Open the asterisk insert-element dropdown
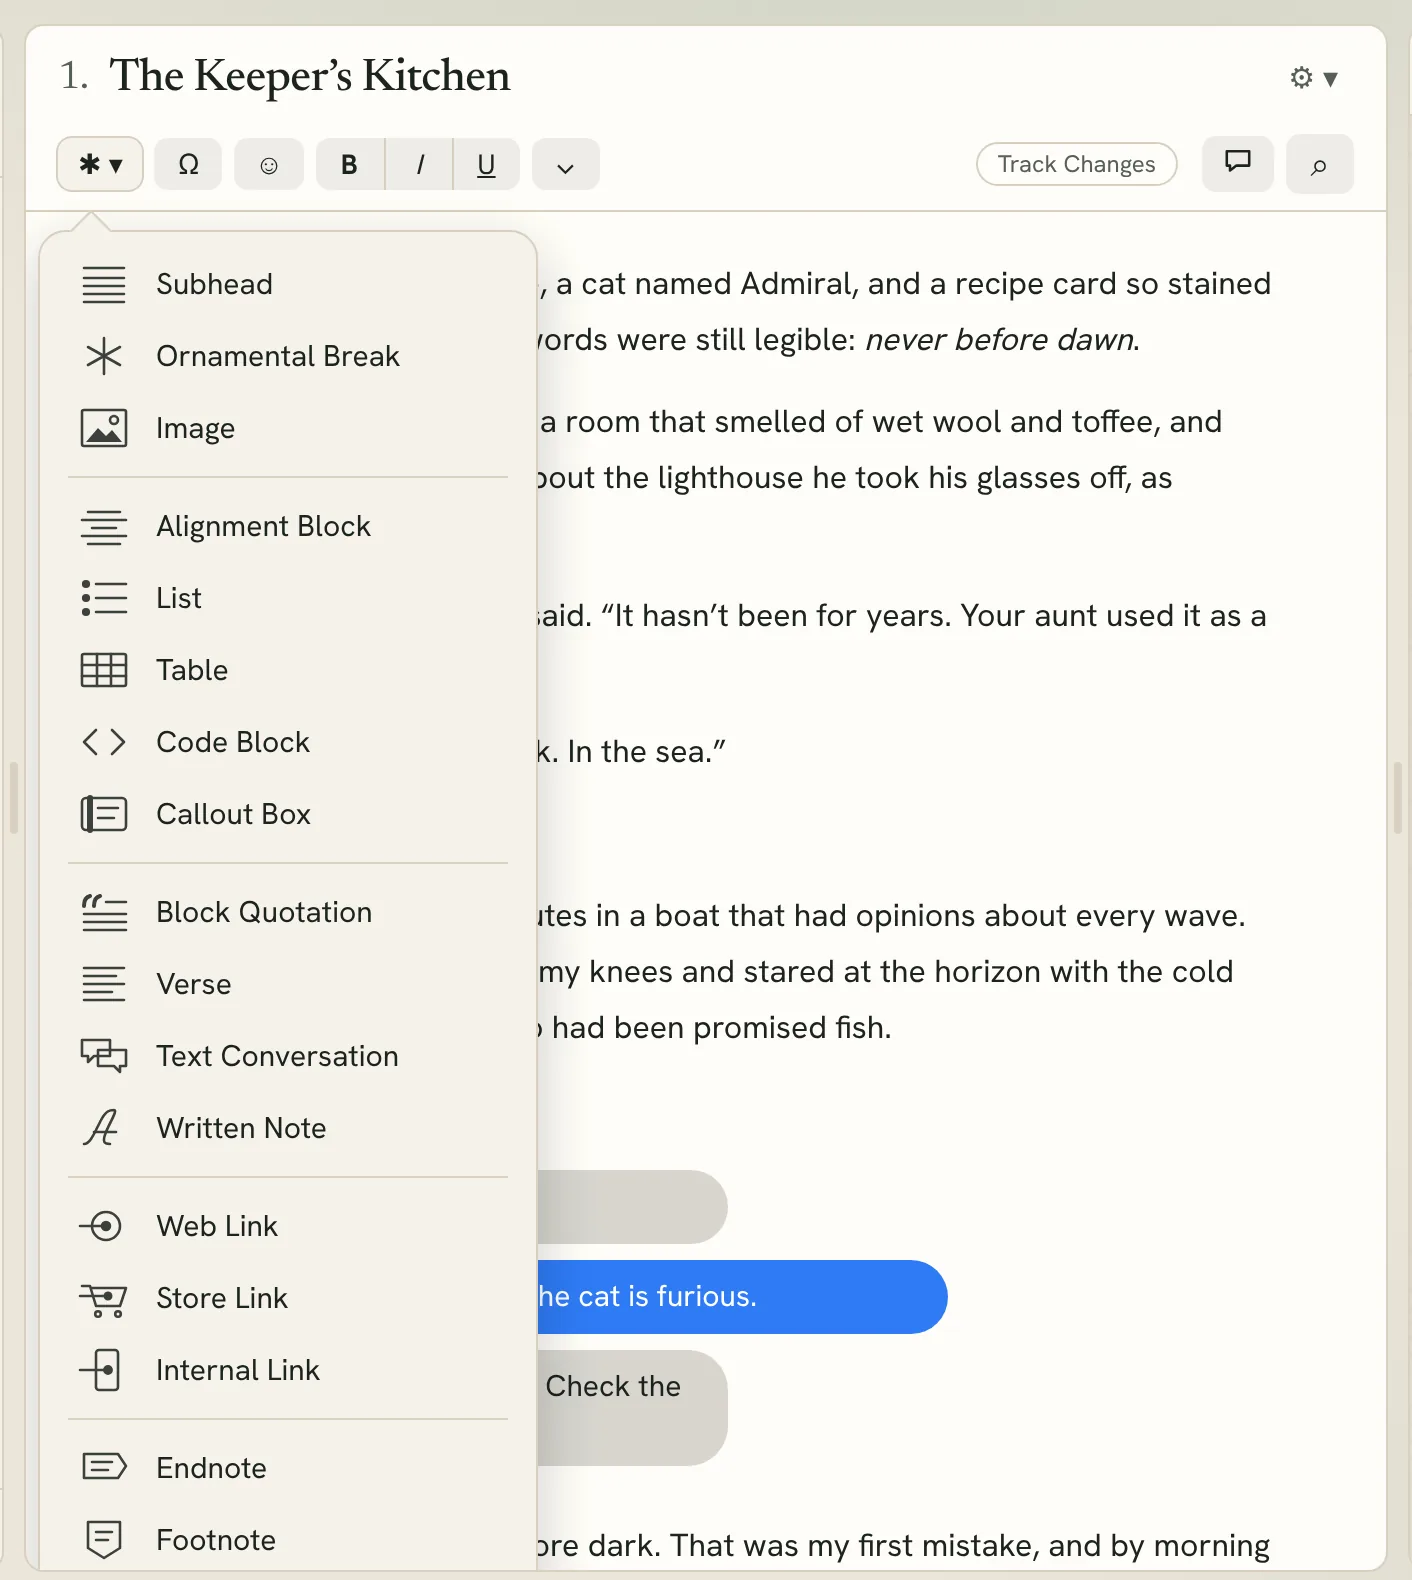Screen dimensions: 1412x1580 pos(100,164)
